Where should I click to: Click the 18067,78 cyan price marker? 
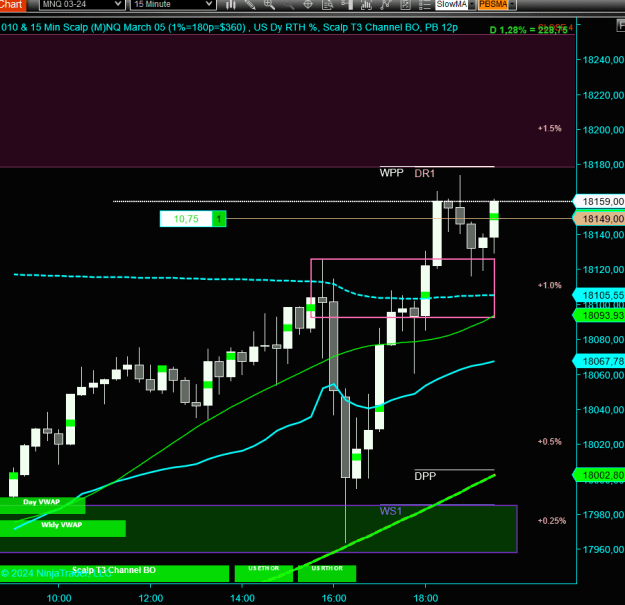[x=599, y=361]
